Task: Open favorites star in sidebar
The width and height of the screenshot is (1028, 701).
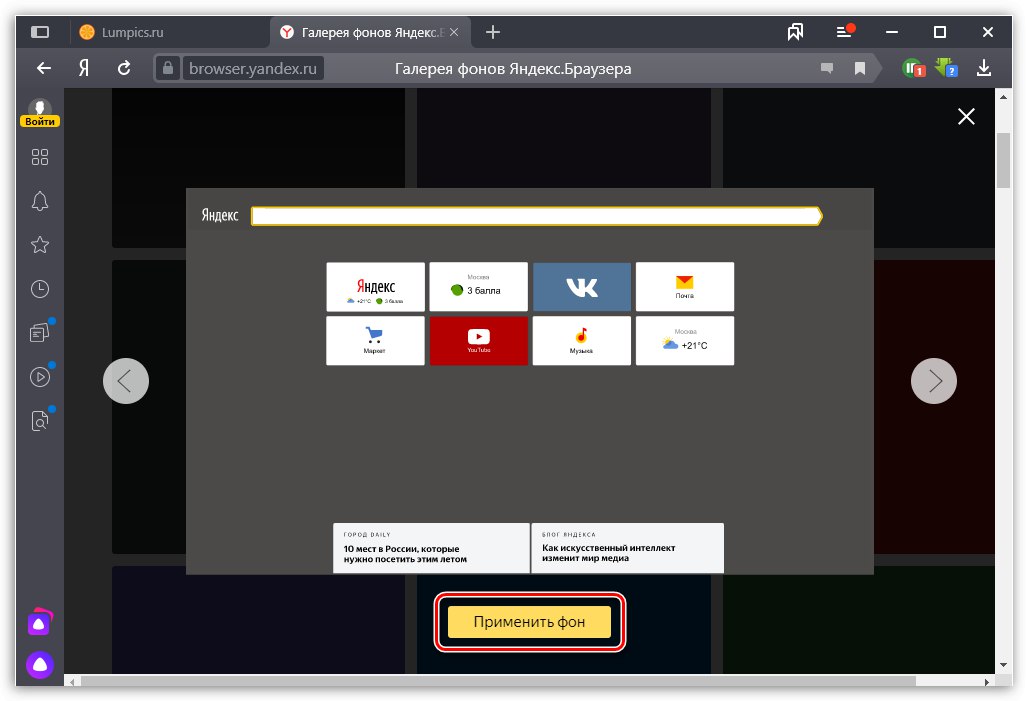Action: point(40,245)
